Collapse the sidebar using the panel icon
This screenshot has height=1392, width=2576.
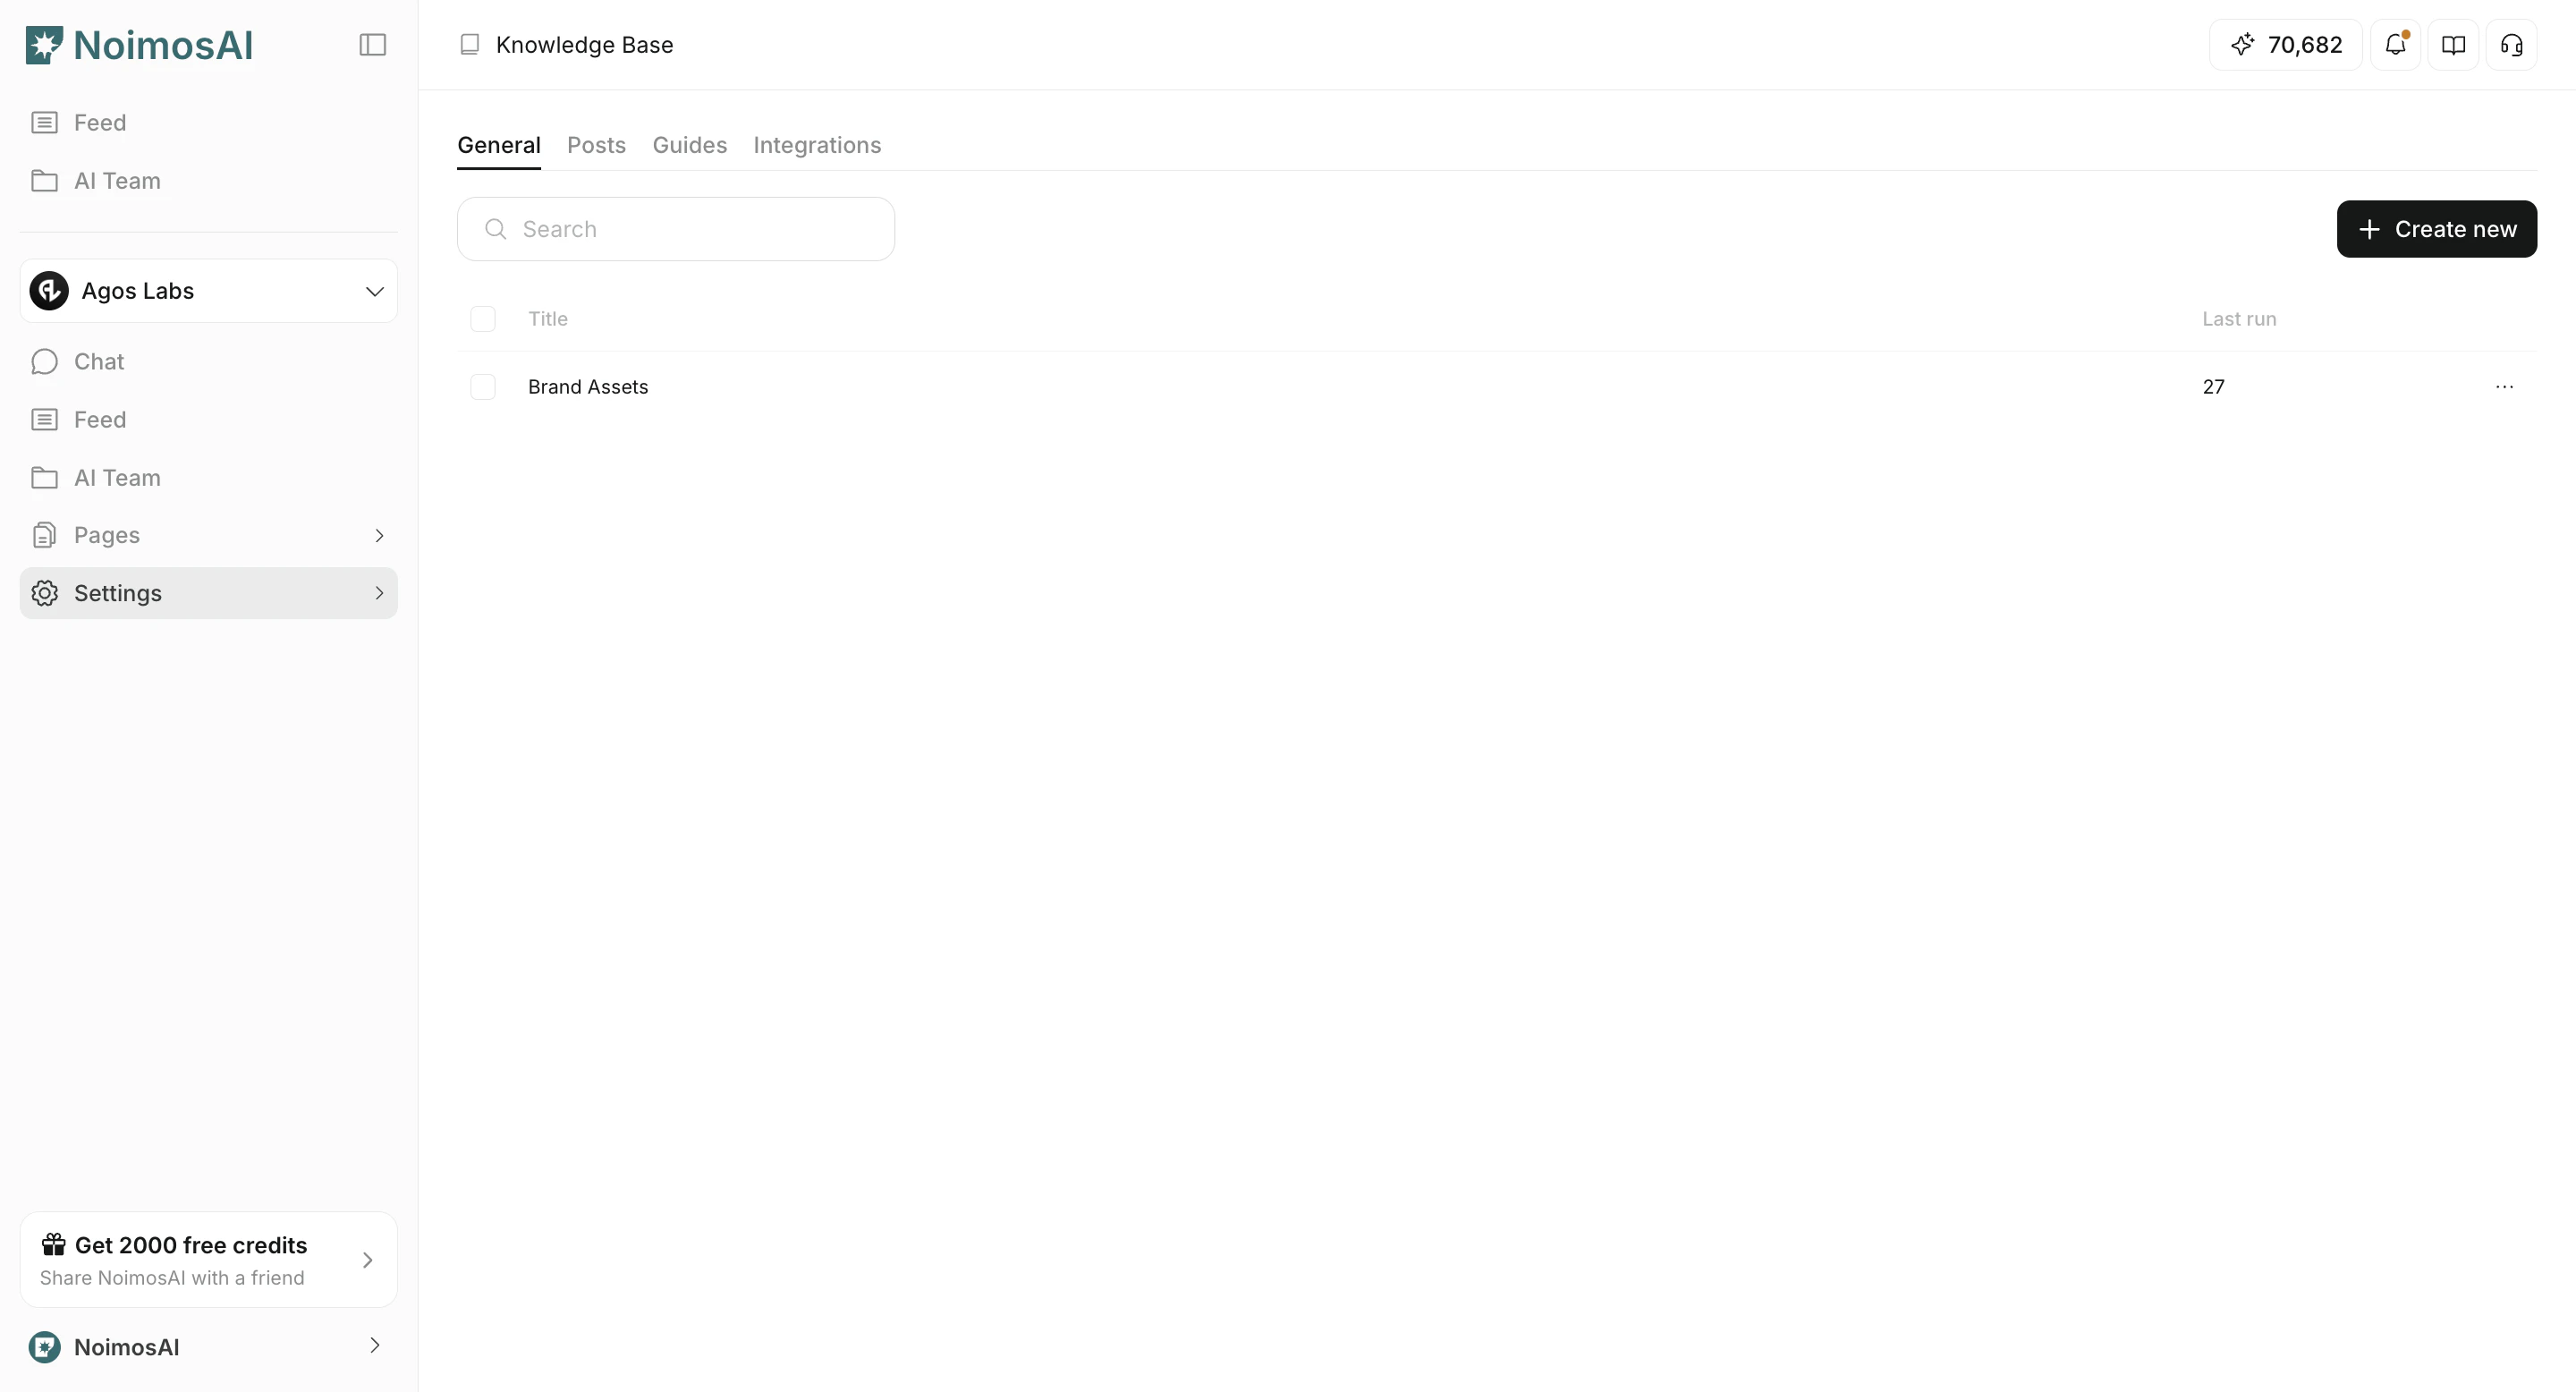[372, 44]
